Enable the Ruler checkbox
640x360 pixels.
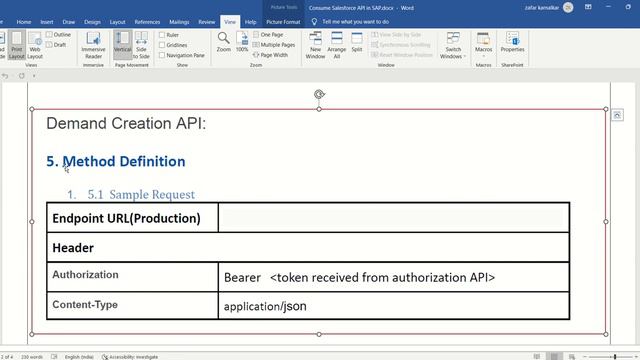162,35
